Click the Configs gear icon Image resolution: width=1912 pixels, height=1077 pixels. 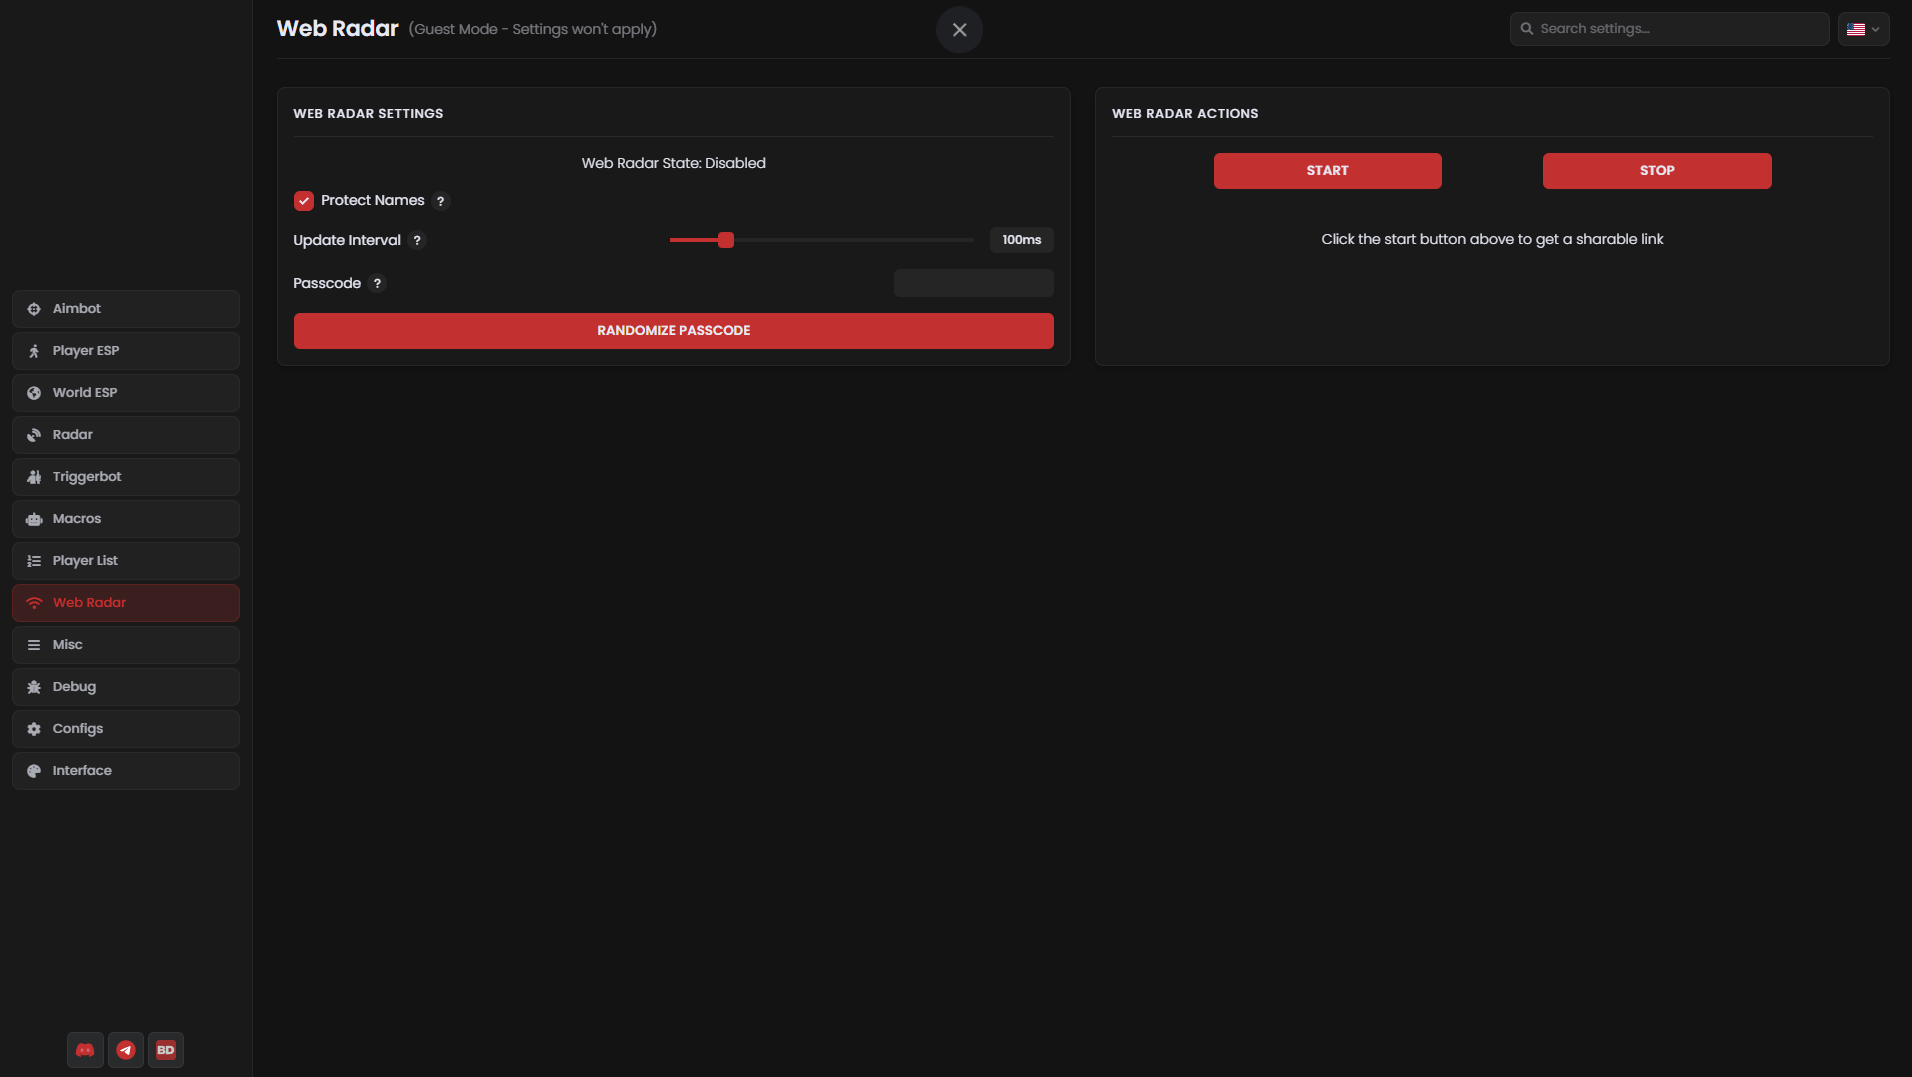34,729
